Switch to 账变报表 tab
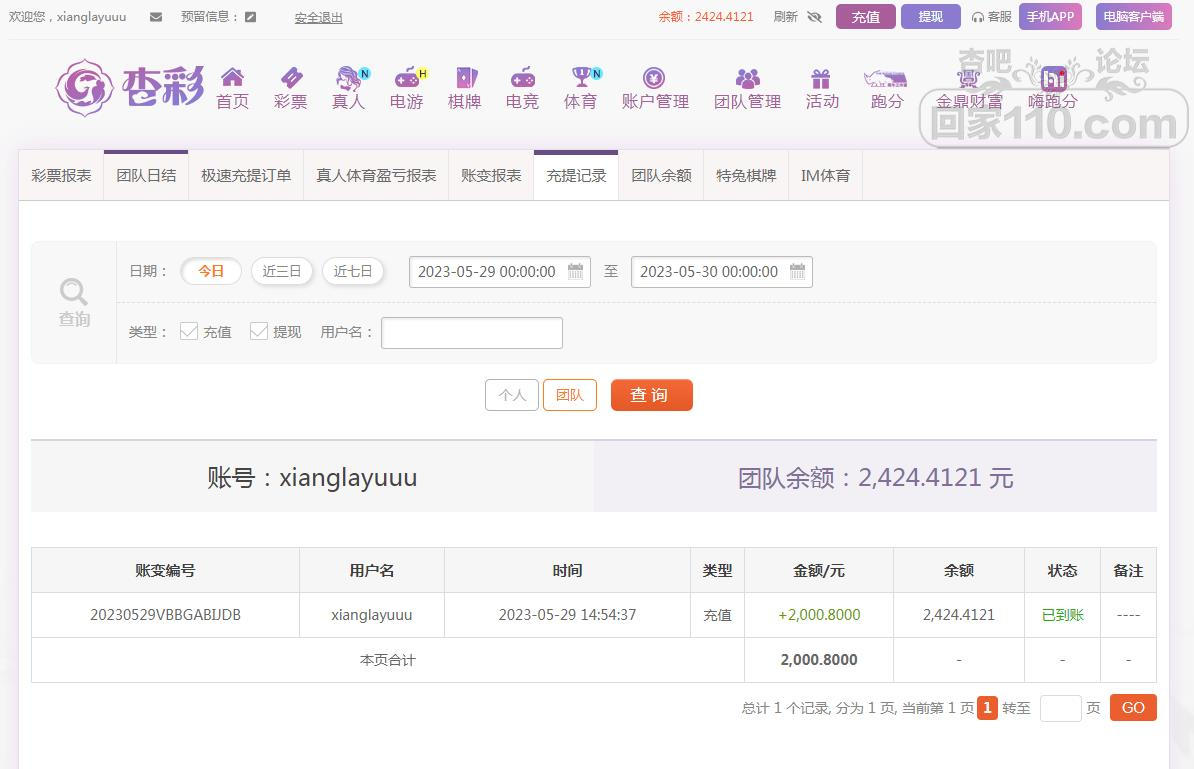The height and width of the screenshot is (769, 1194). click(491, 176)
